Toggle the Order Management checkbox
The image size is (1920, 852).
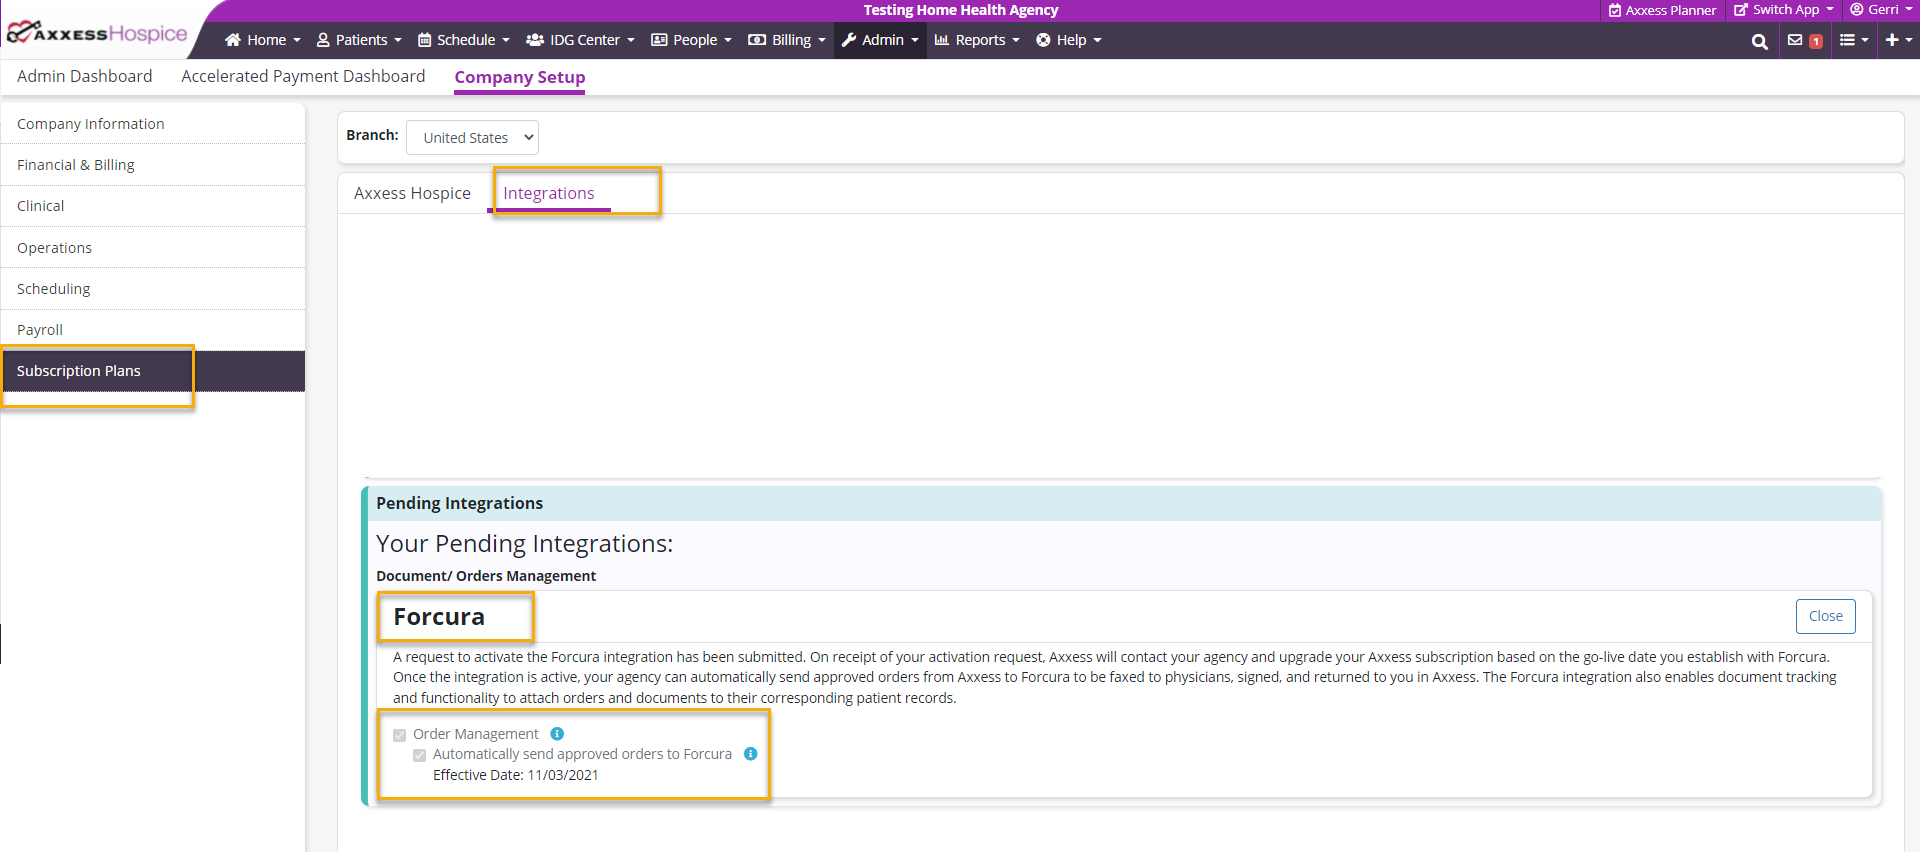400,735
